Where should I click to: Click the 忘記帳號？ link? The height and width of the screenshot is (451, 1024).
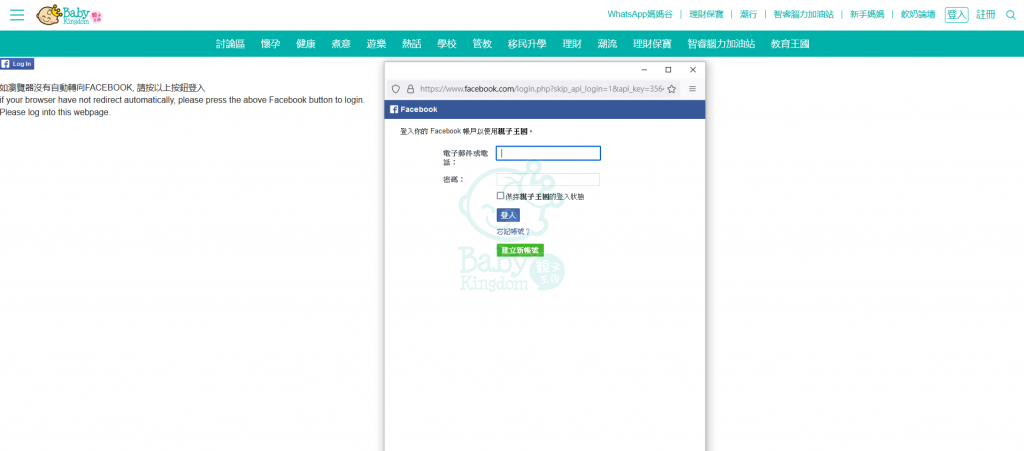tap(513, 232)
